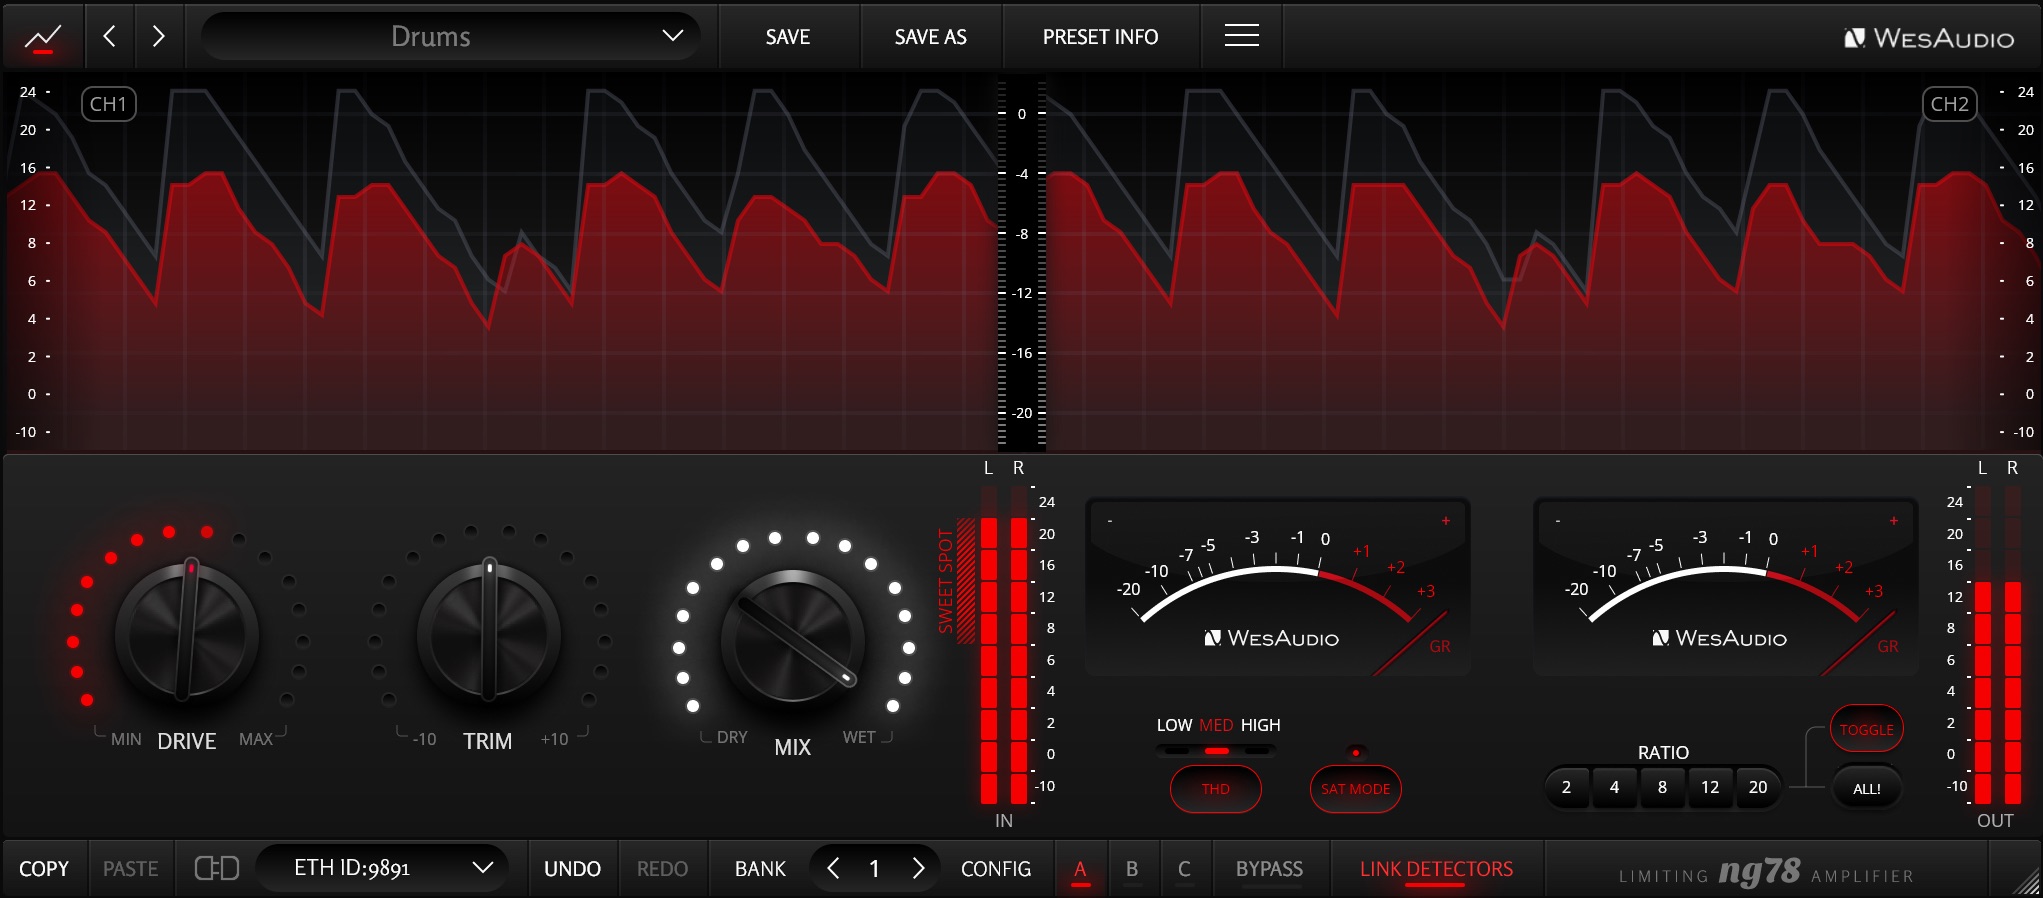Go to previous preset arrow

110,37
